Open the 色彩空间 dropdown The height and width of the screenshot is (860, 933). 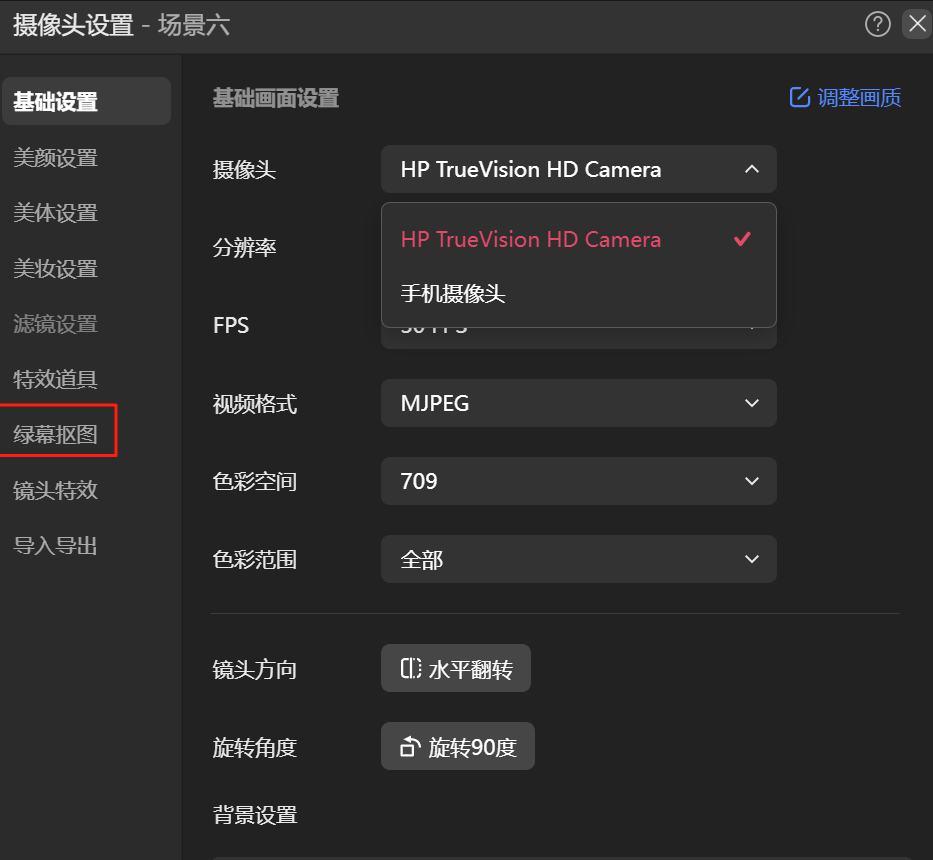coord(579,481)
